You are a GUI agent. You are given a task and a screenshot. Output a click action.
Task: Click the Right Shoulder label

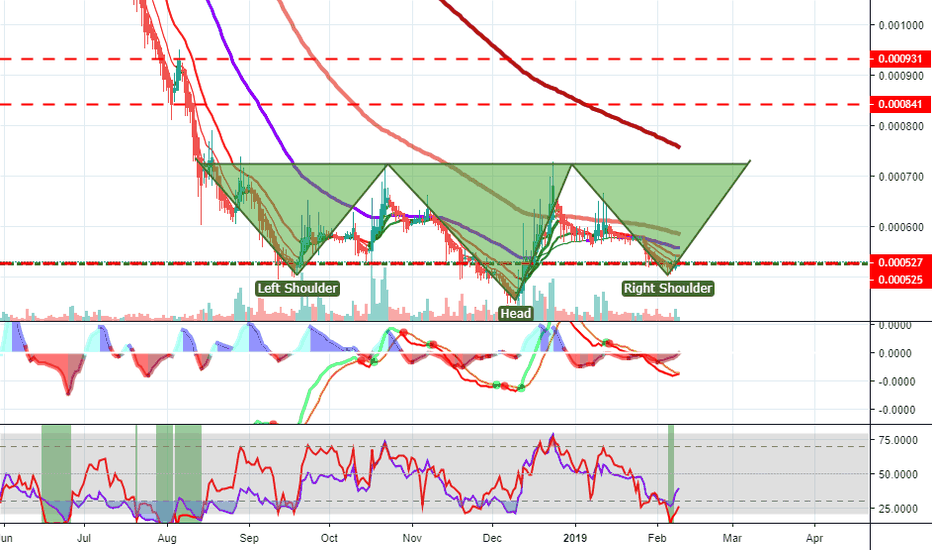tap(667, 288)
